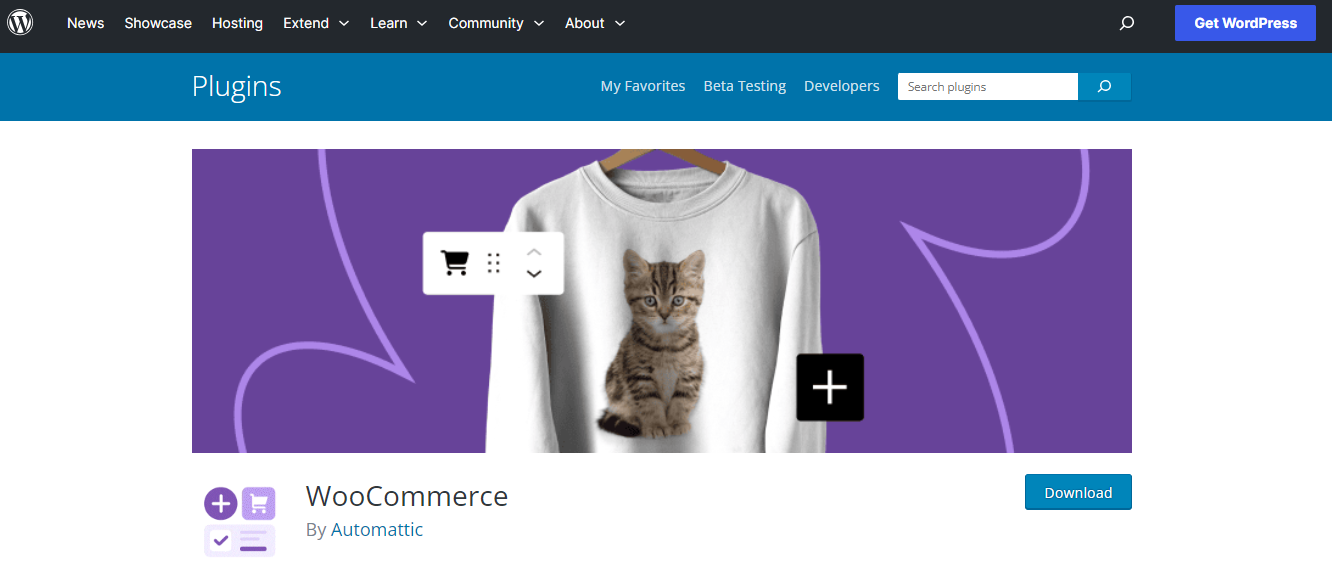Expand the Extend dropdown menu

[316, 23]
